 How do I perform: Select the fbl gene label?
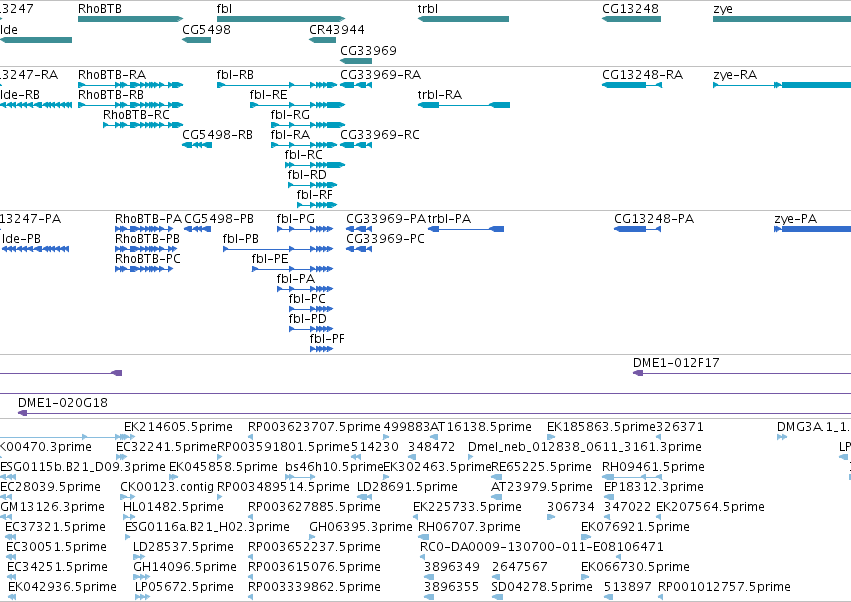224,9
